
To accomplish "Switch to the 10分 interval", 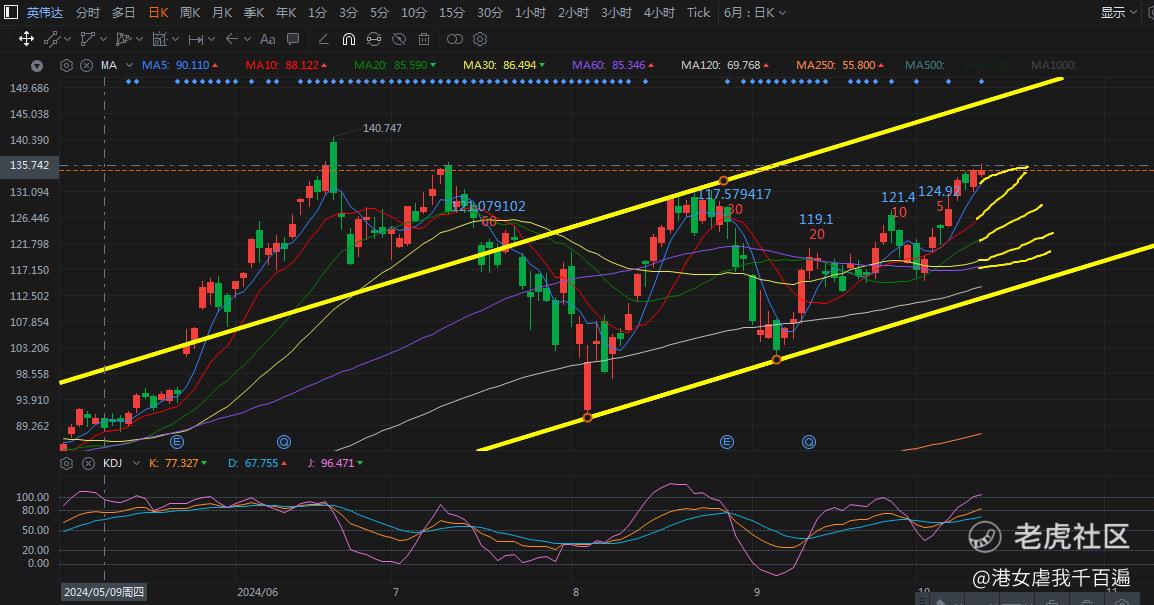I will point(414,13).
